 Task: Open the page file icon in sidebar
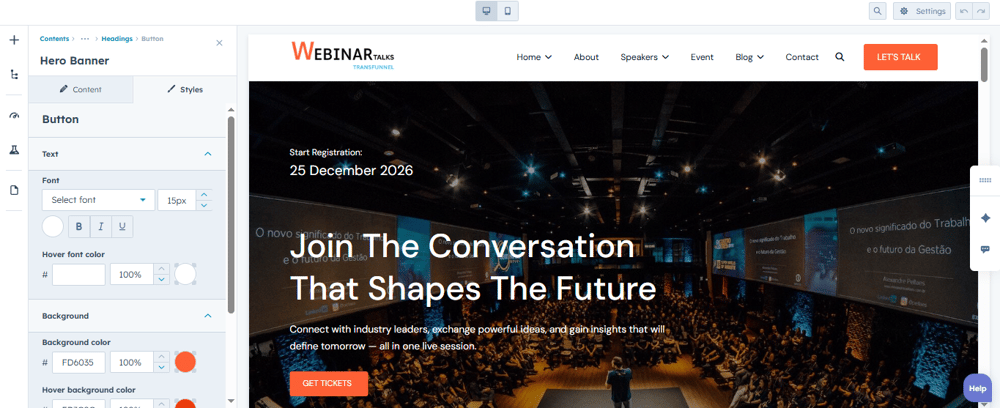click(14, 190)
